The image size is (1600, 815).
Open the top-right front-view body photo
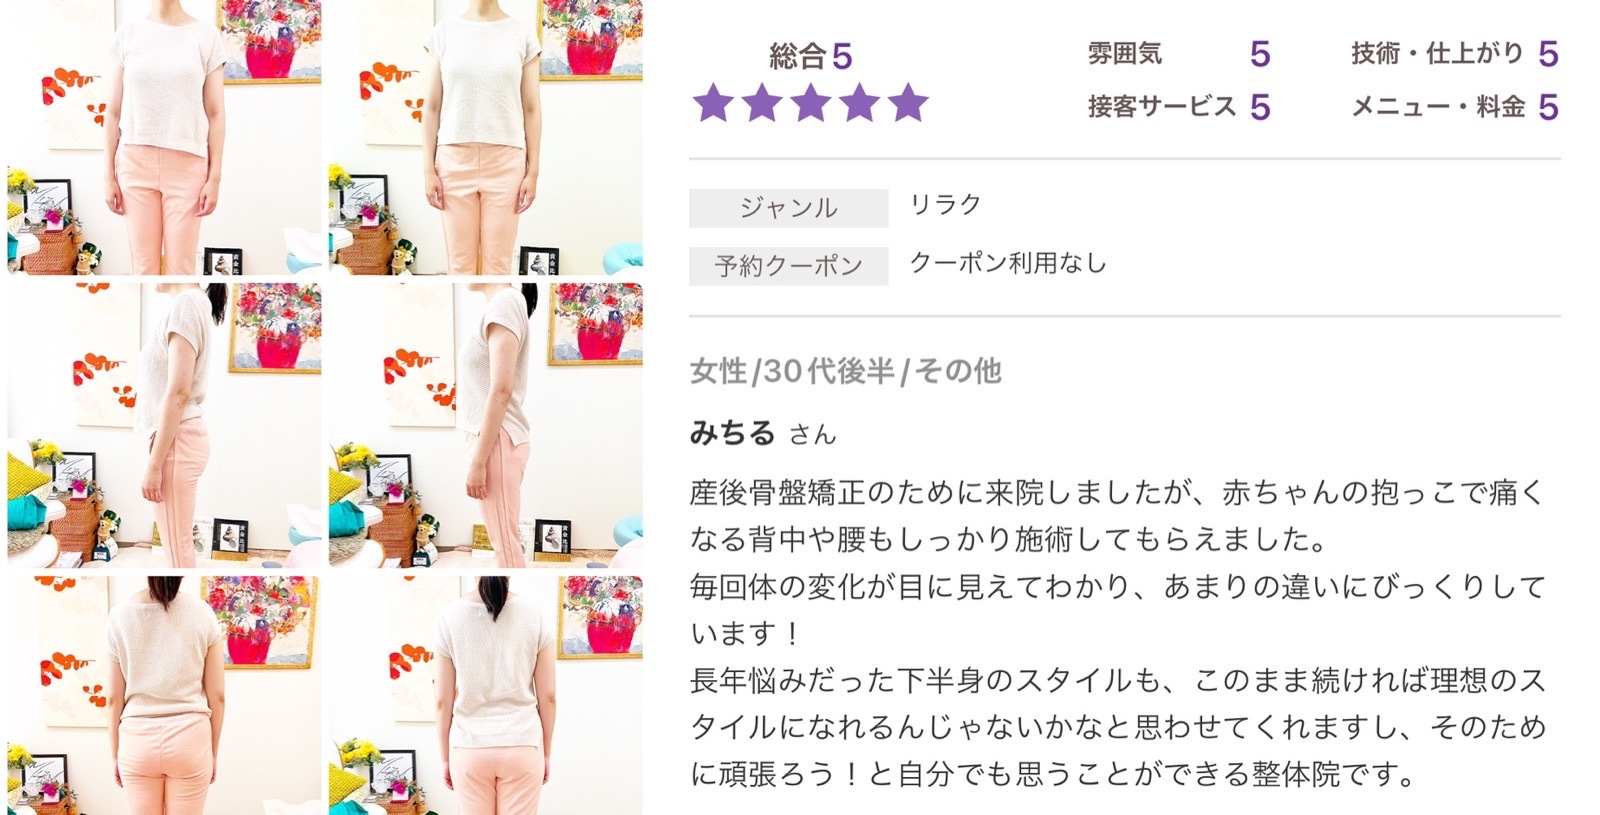(x=486, y=137)
